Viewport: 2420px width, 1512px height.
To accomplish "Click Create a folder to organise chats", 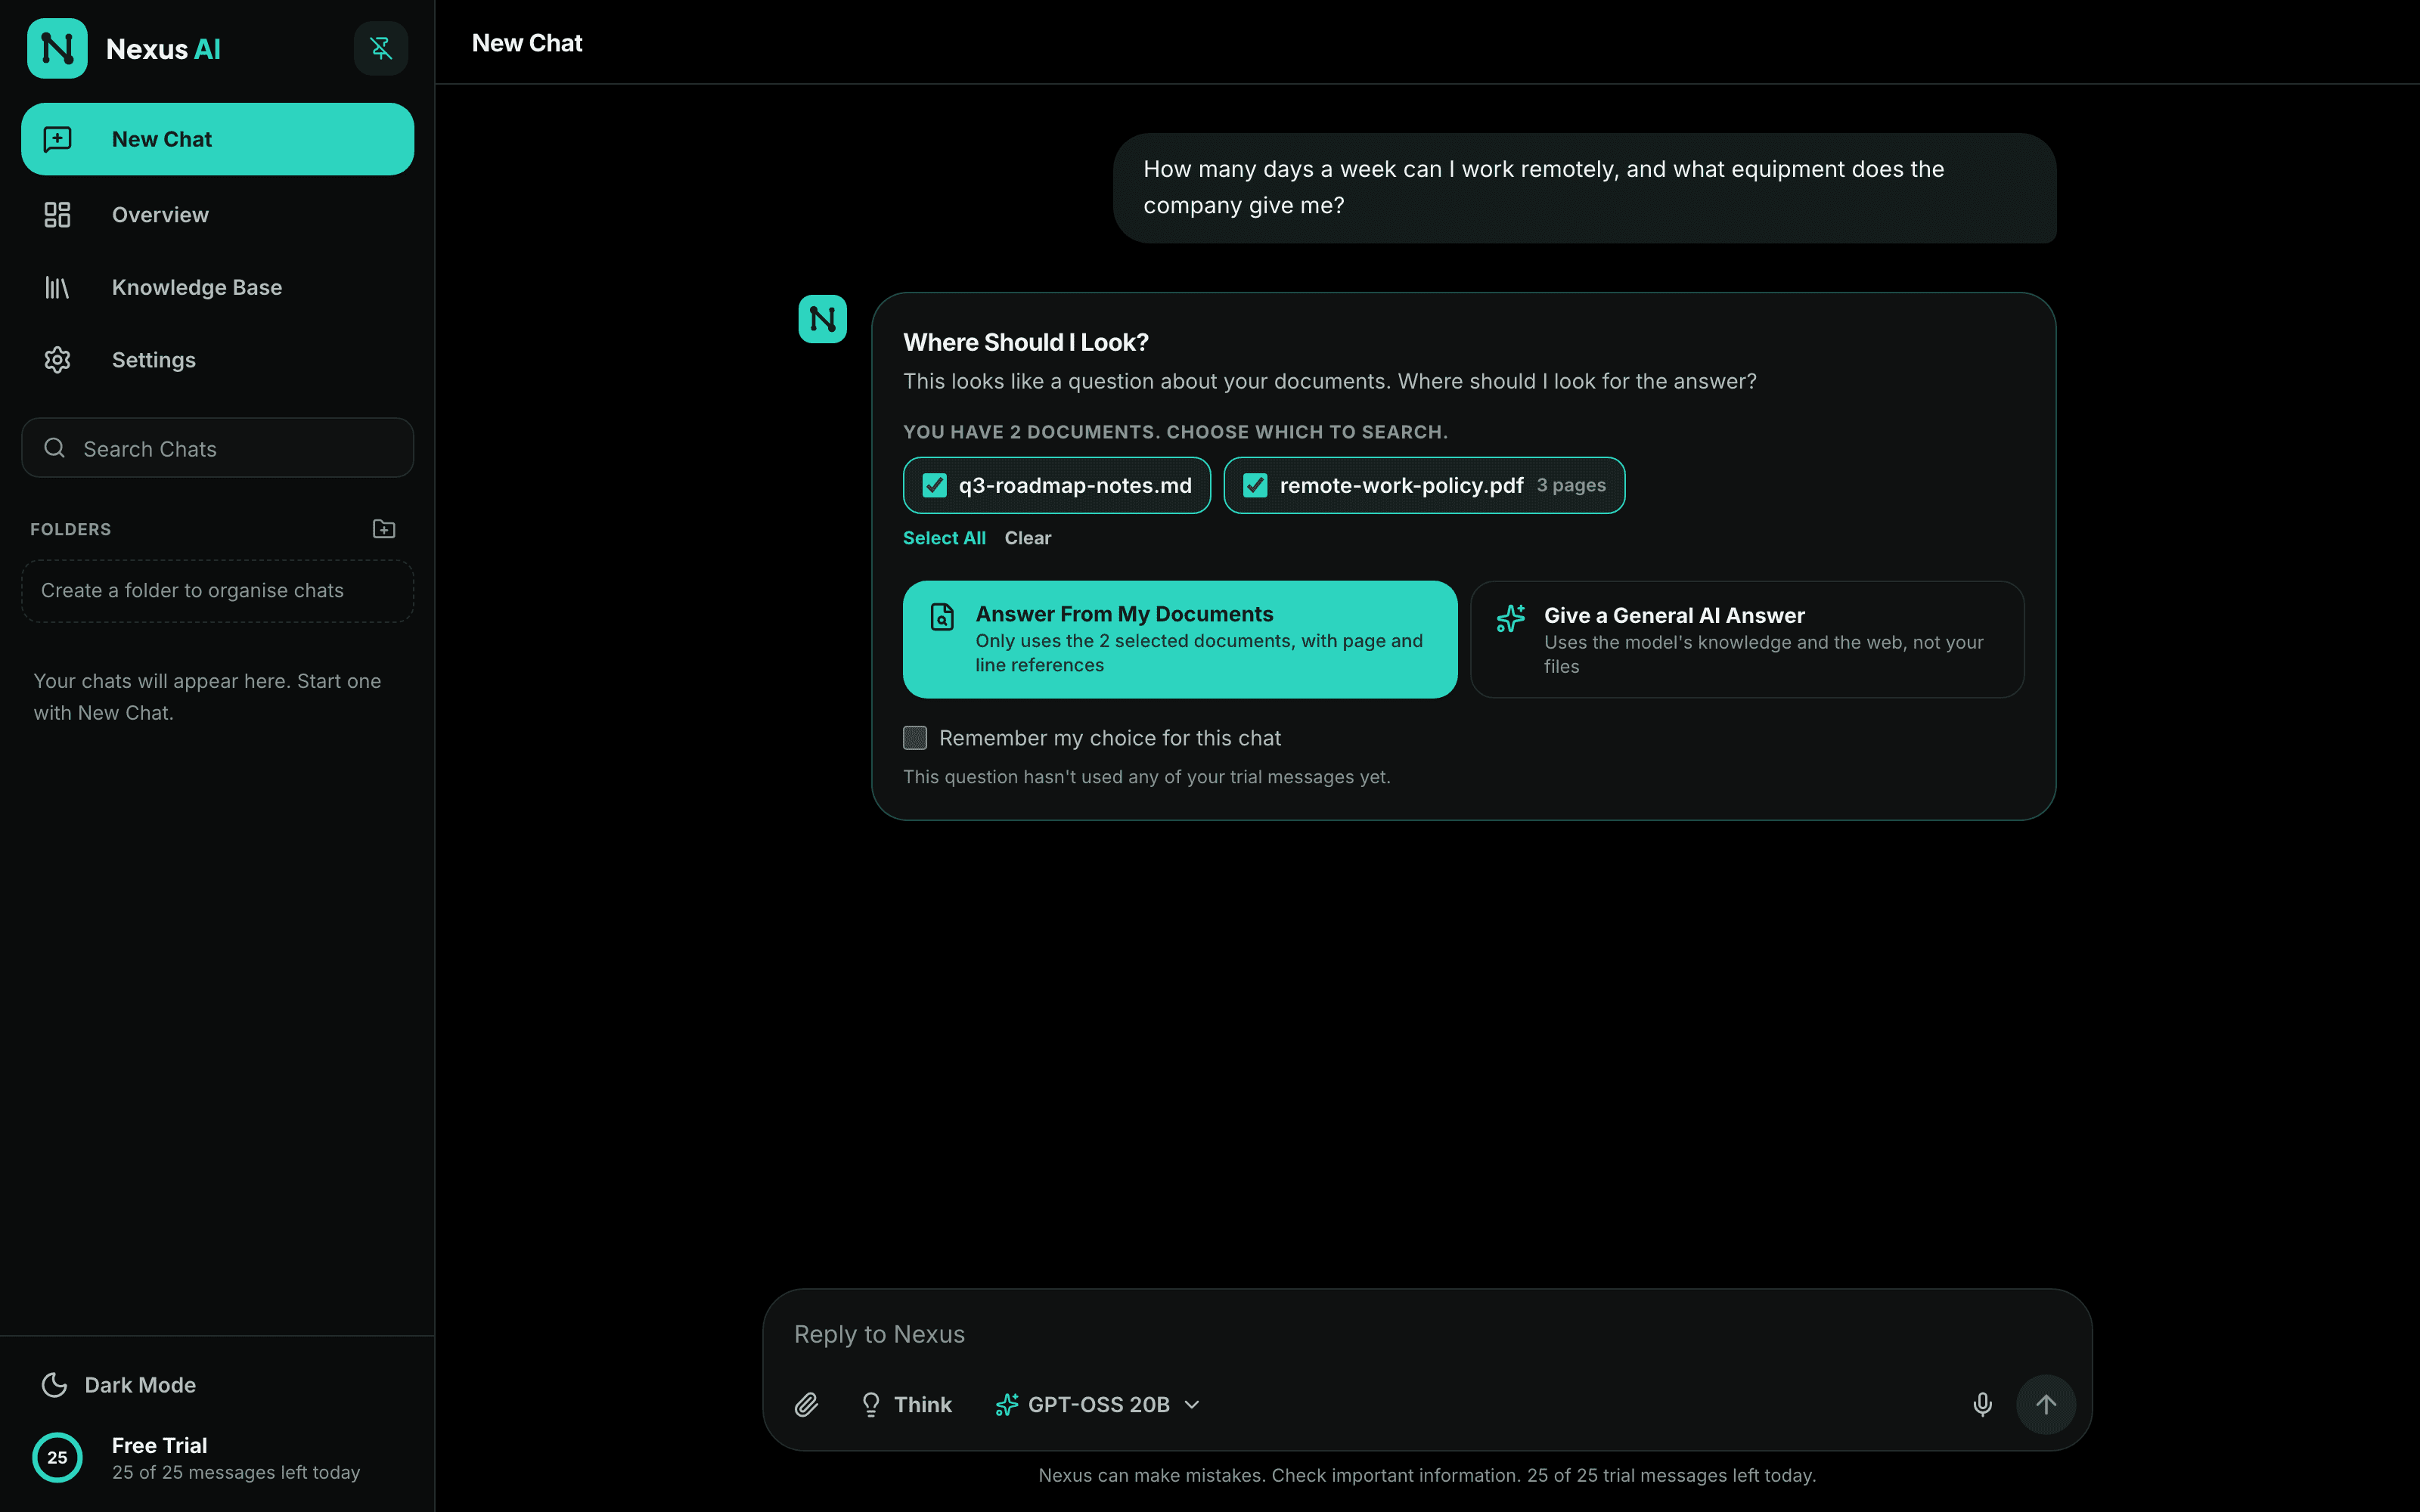I will click(217, 591).
